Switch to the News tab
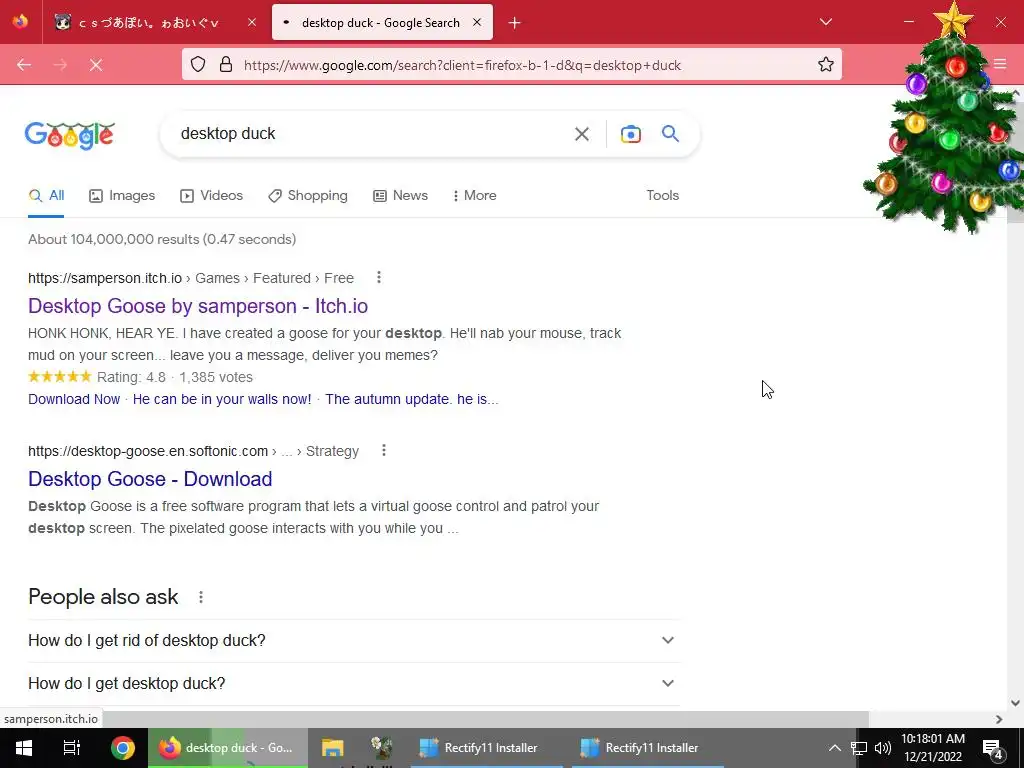Image resolution: width=1024 pixels, height=768 pixels. coord(400,195)
